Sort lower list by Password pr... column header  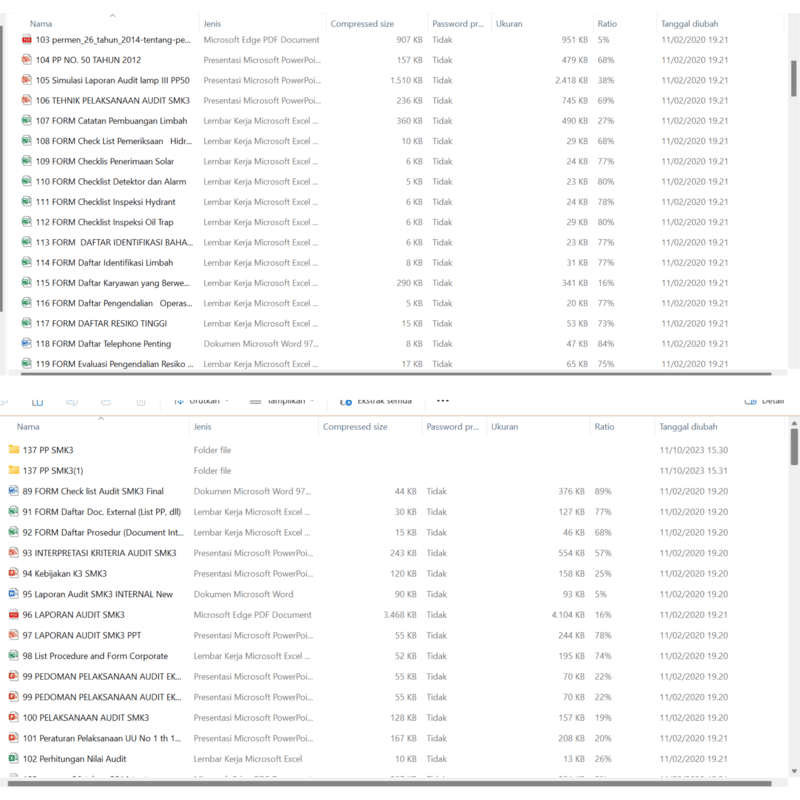pyautogui.click(x=453, y=427)
